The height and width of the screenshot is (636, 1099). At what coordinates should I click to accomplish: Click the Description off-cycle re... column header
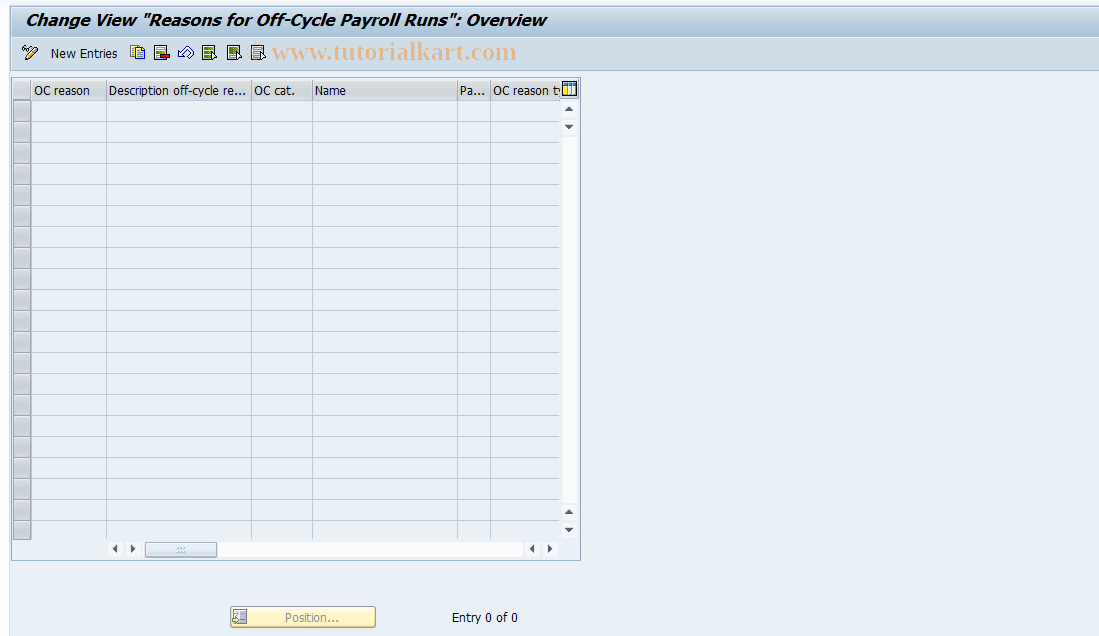[179, 90]
